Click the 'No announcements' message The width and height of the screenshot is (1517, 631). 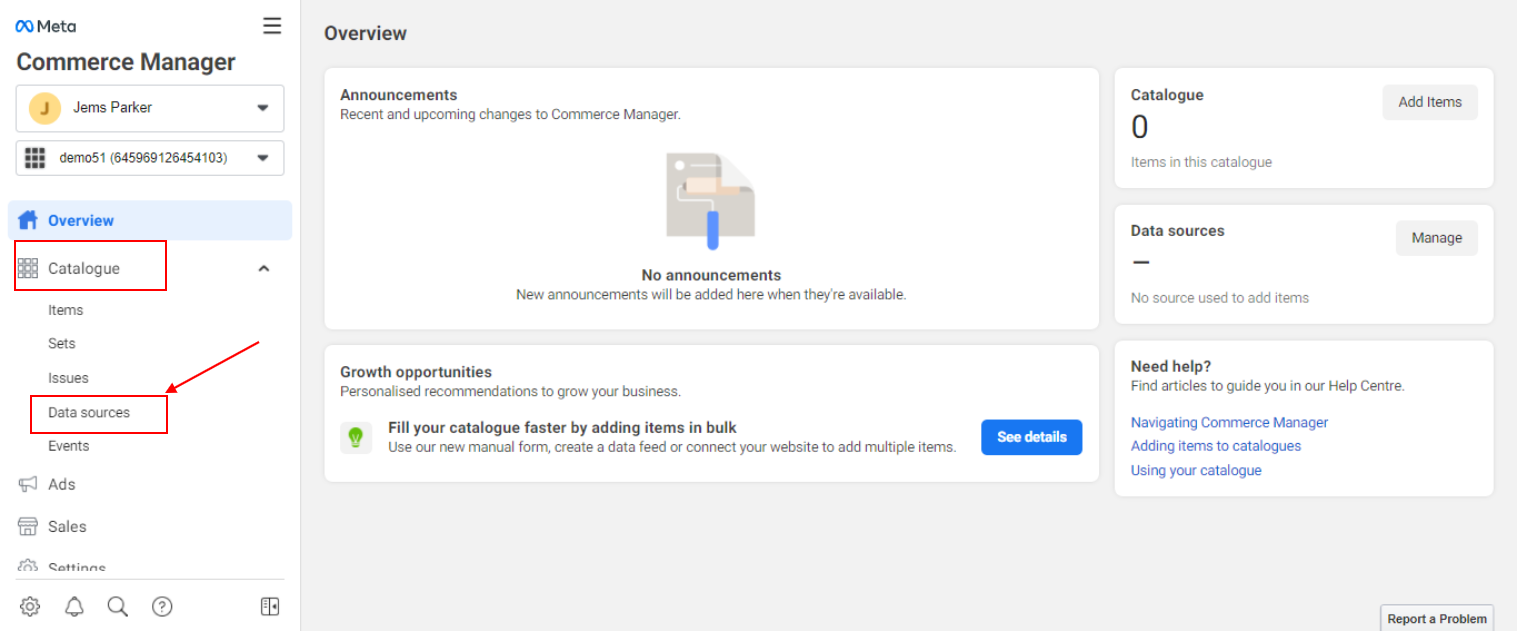point(711,275)
